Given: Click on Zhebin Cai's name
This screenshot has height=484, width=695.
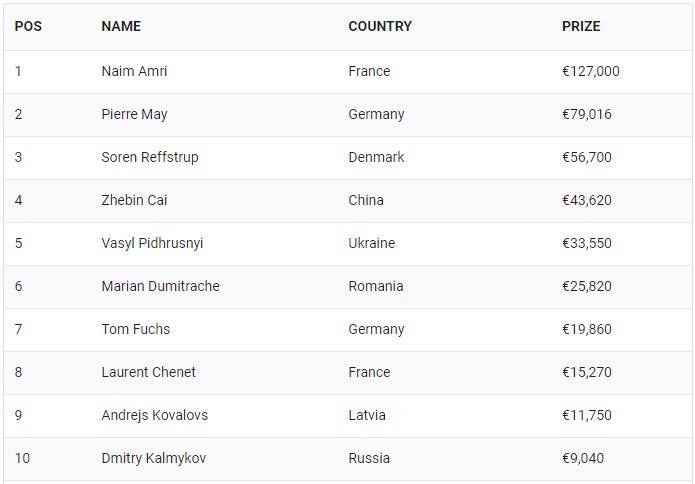Looking at the screenshot, I should tap(134, 200).
